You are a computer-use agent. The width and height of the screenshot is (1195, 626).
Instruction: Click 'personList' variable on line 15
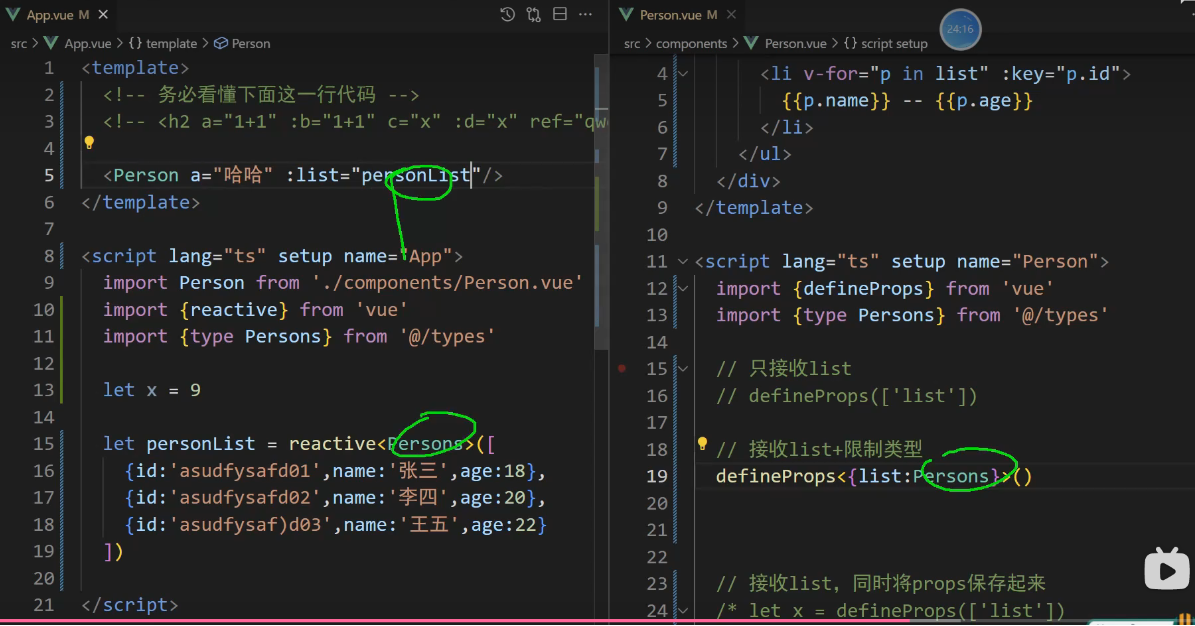click(200, 444)
